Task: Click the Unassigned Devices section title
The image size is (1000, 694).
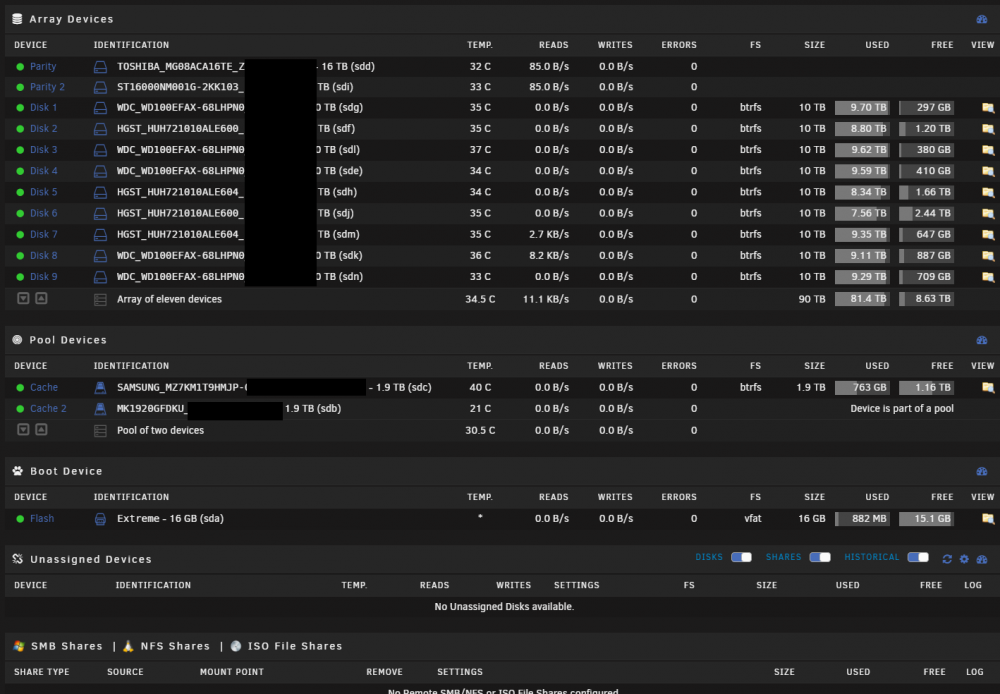Action: coord(91,559)
